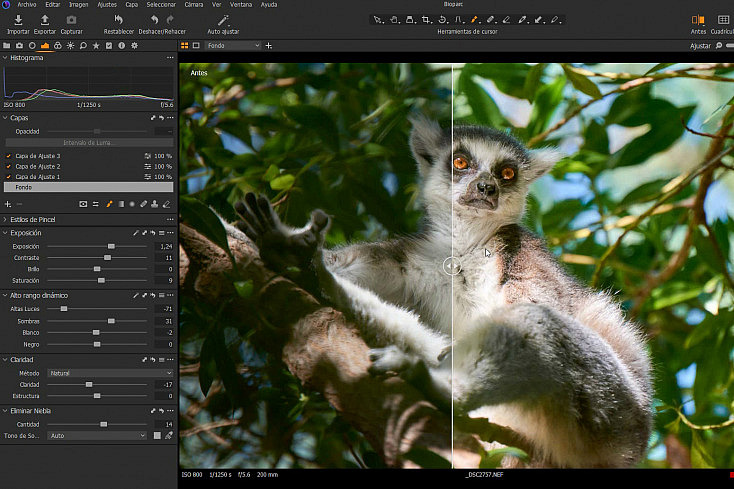Add a new layer with plus icon
The width and height of the screenshot is (734, 489).
pos(7,204)
